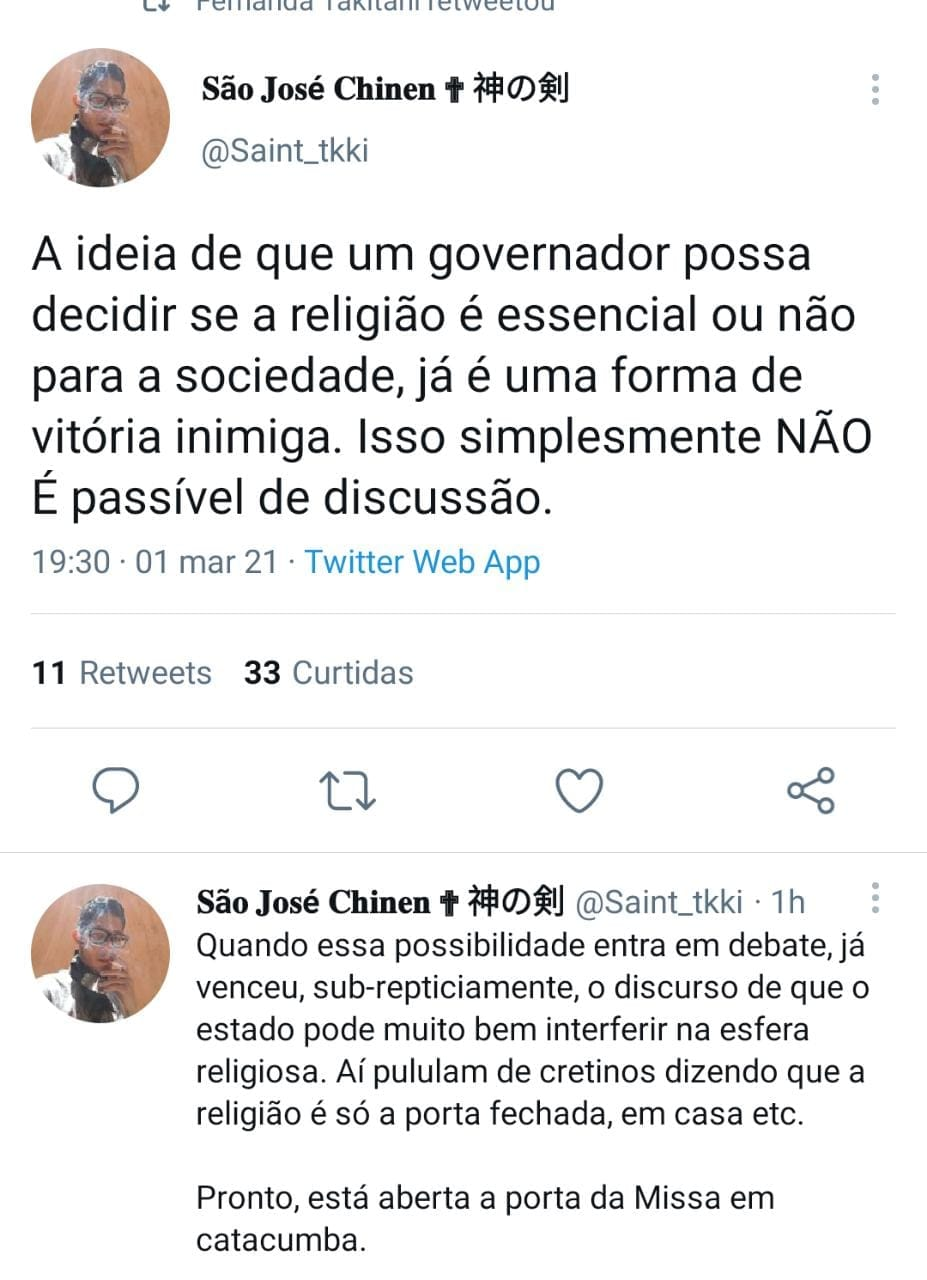Tap the retweeted-by arrows icon at top

click(x=156, y=5)
